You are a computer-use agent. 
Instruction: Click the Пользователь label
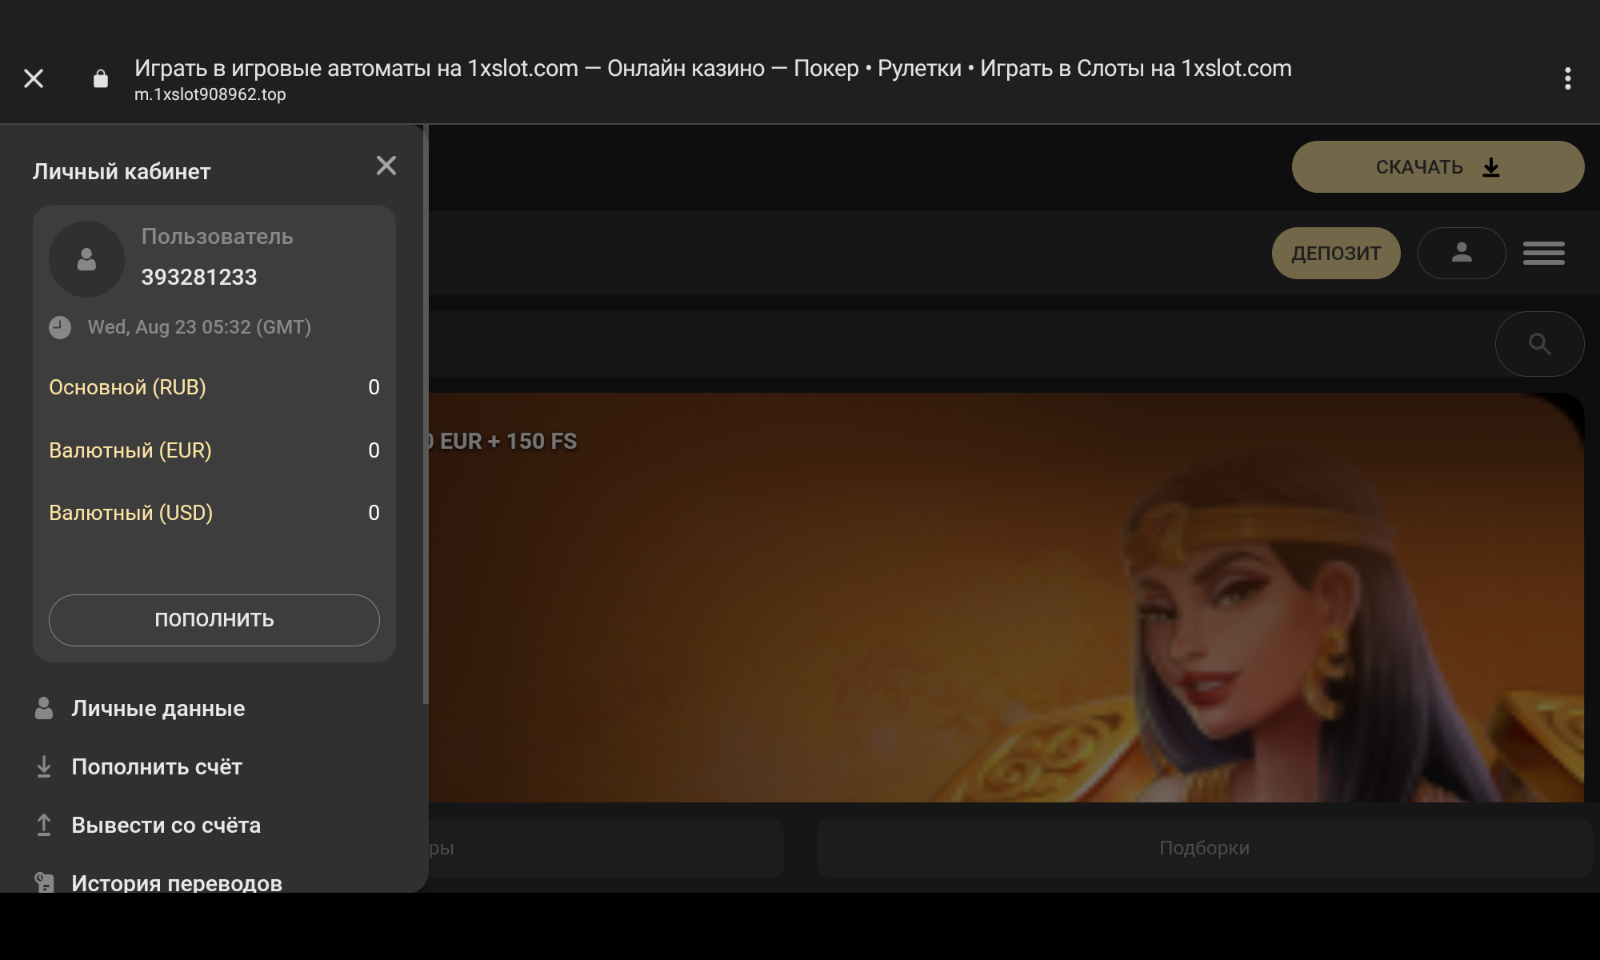coord(217,236)
